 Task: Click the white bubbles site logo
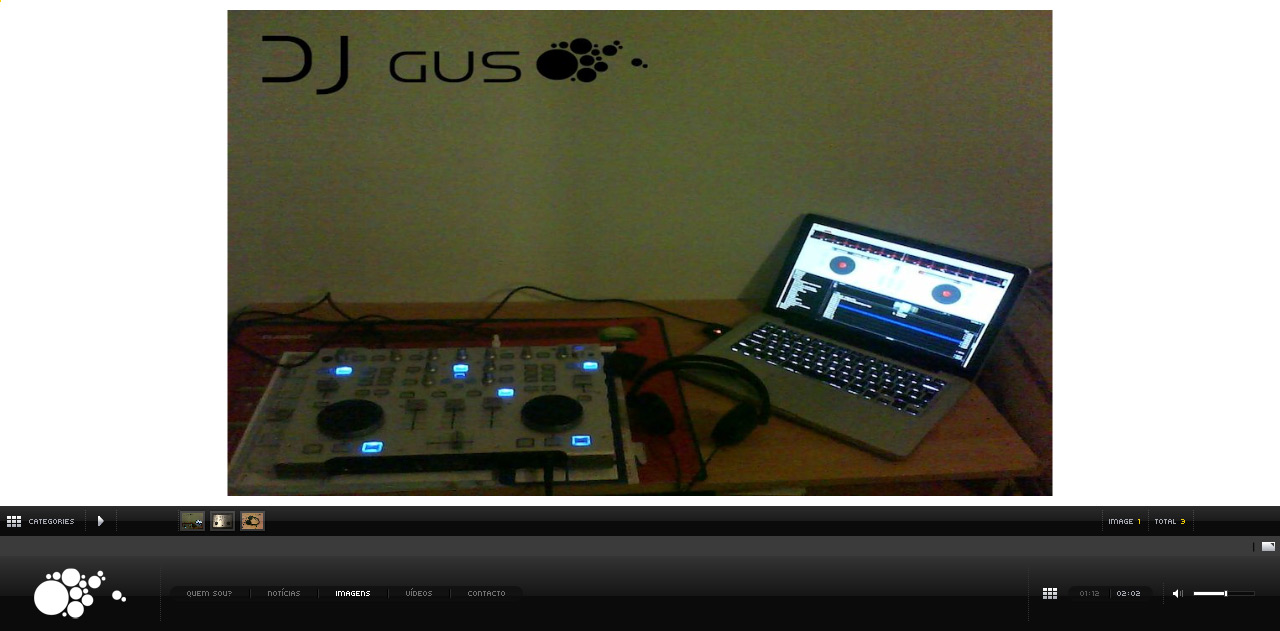click(x=79, y=593)
